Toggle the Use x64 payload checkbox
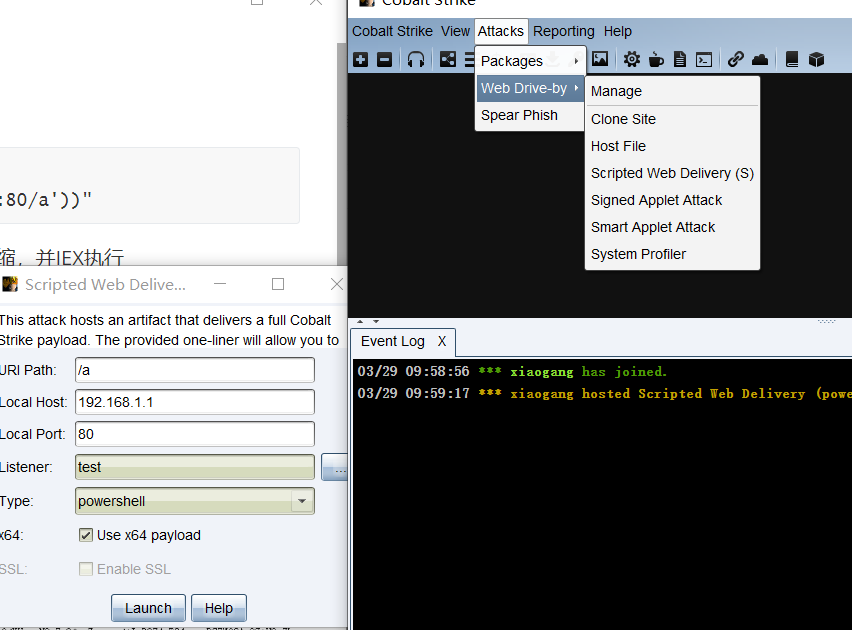The height and width of the screenshot is (630, 852). [85, 535]
